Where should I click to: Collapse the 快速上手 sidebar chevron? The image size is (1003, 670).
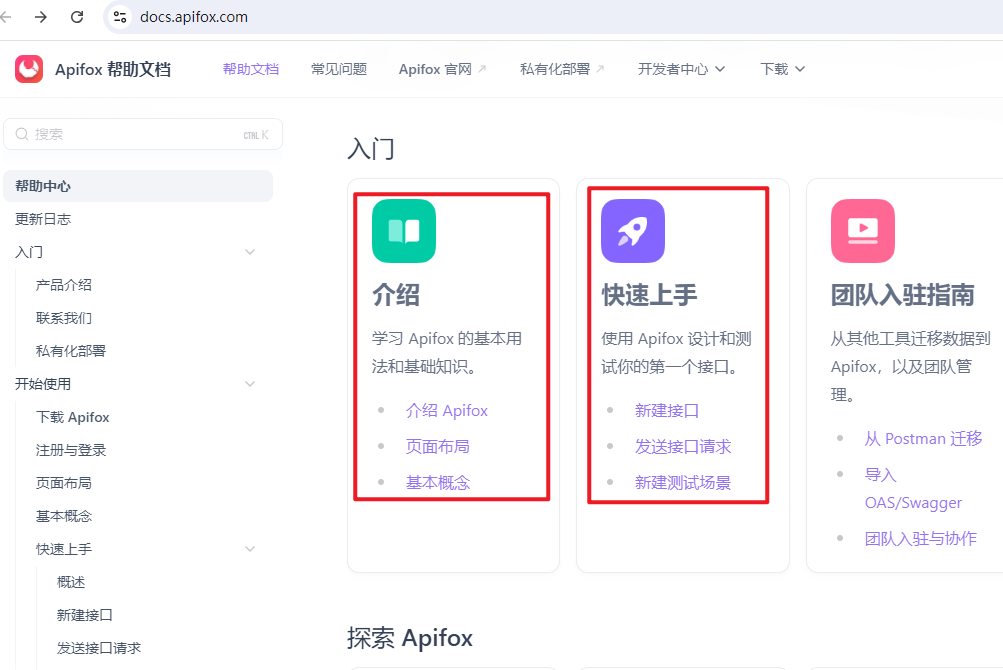[250, 549]
